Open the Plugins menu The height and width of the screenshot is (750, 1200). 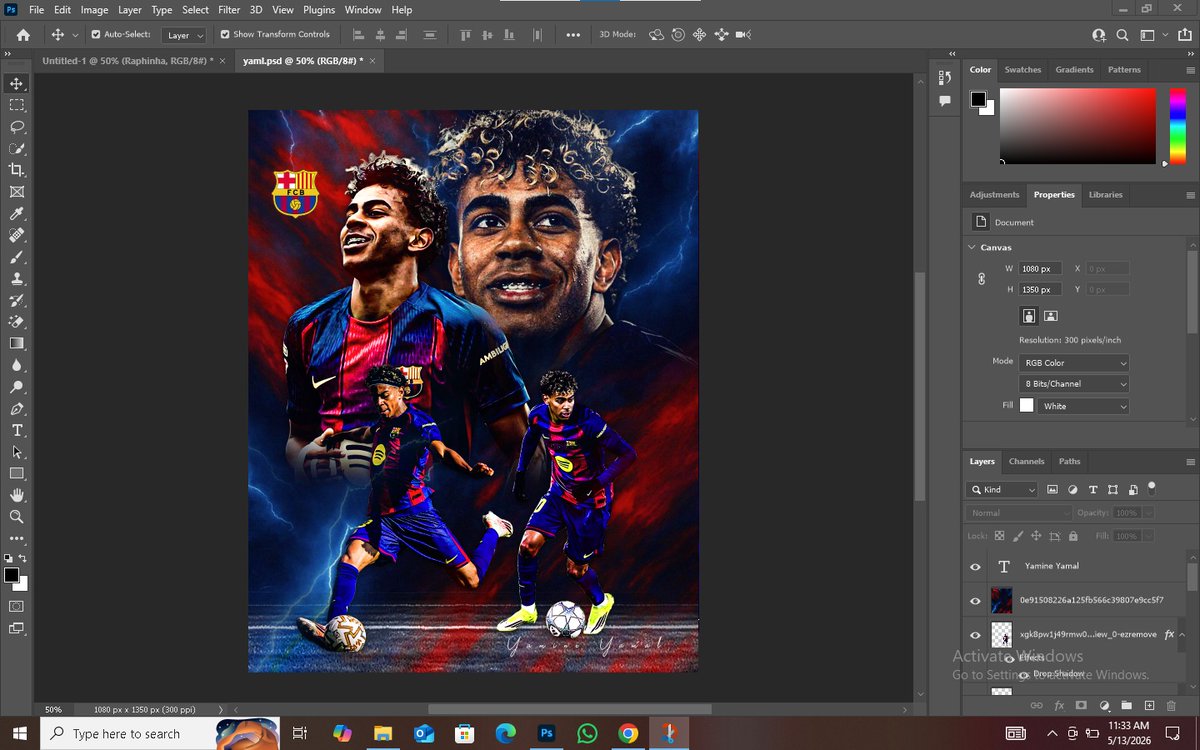click(319, 10)
